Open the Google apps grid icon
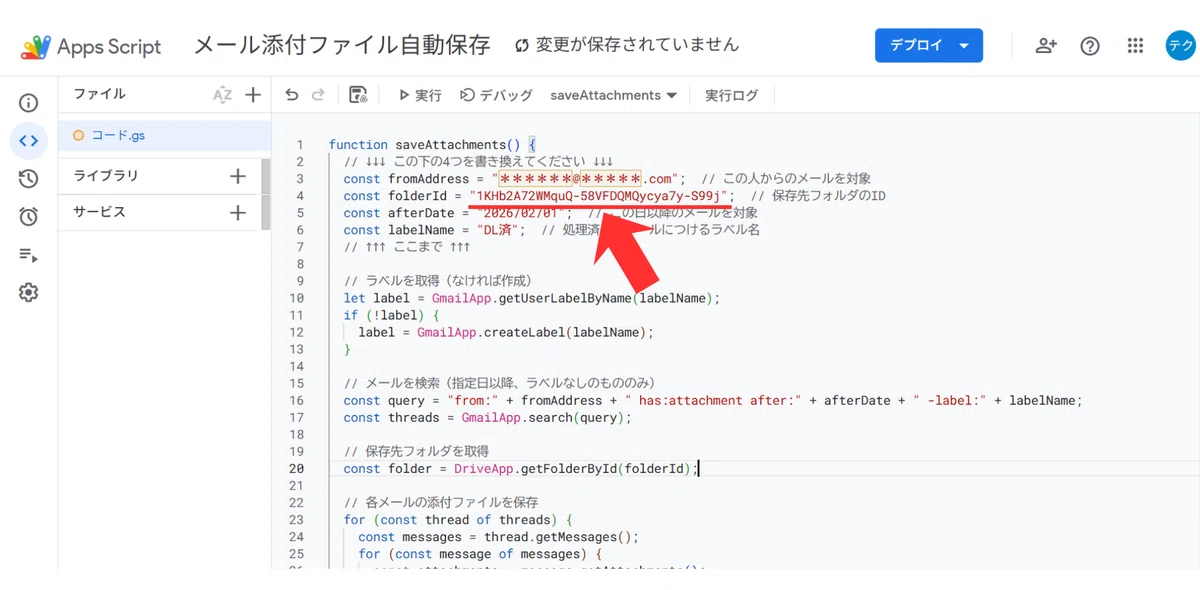This screenshot has width=1200, height=590. point(1135,46)
